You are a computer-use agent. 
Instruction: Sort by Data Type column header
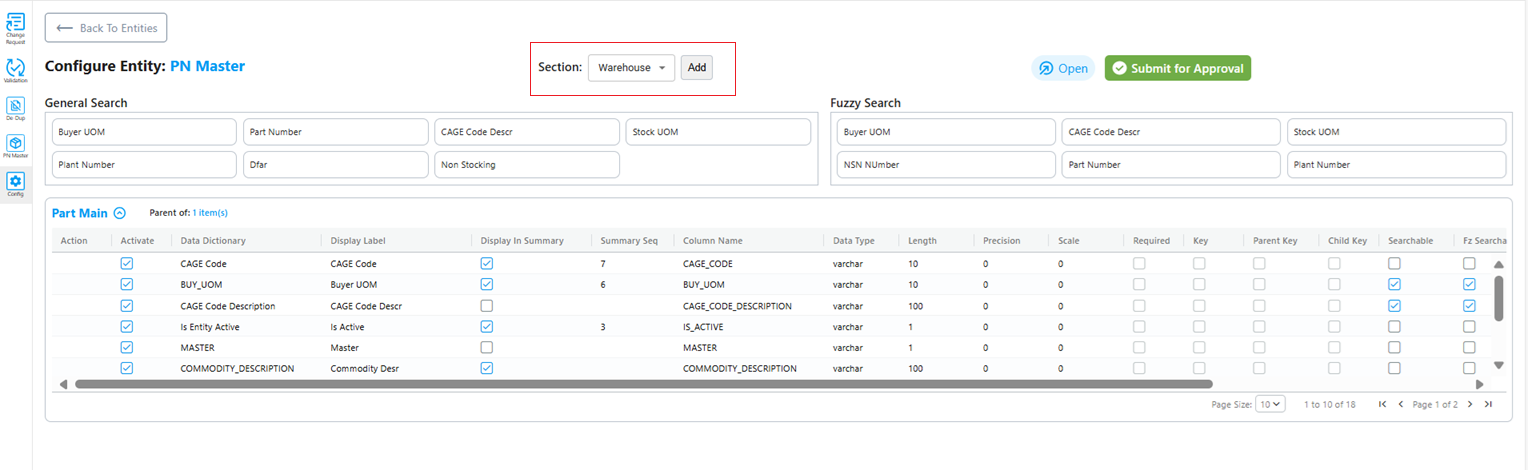click(854, 240)
